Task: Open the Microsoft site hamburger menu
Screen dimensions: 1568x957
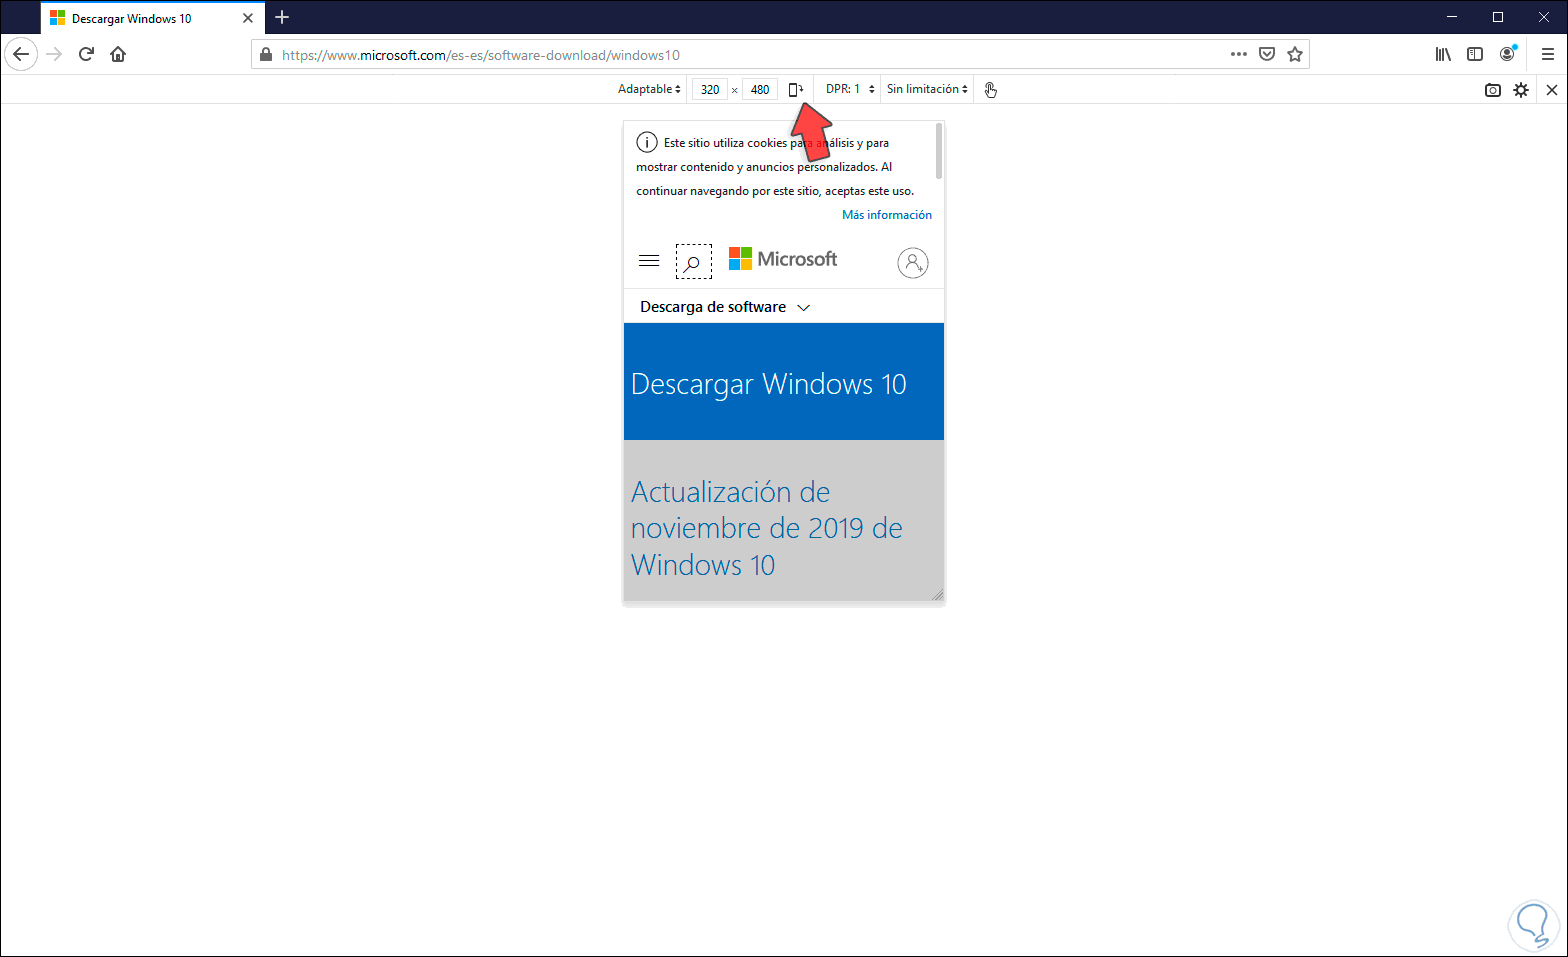Action: (x=649, y=261)
